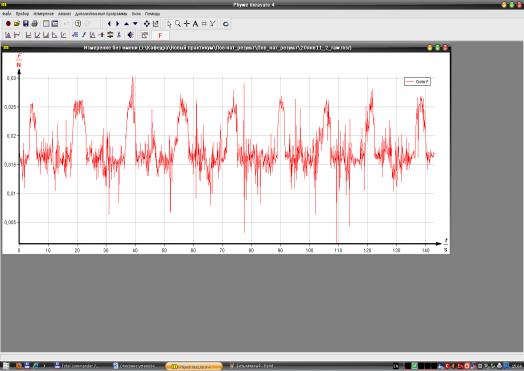Screen dimensions: 524x371
Task: Click the language indicator in the system tray
Action: tap(396, 366)
